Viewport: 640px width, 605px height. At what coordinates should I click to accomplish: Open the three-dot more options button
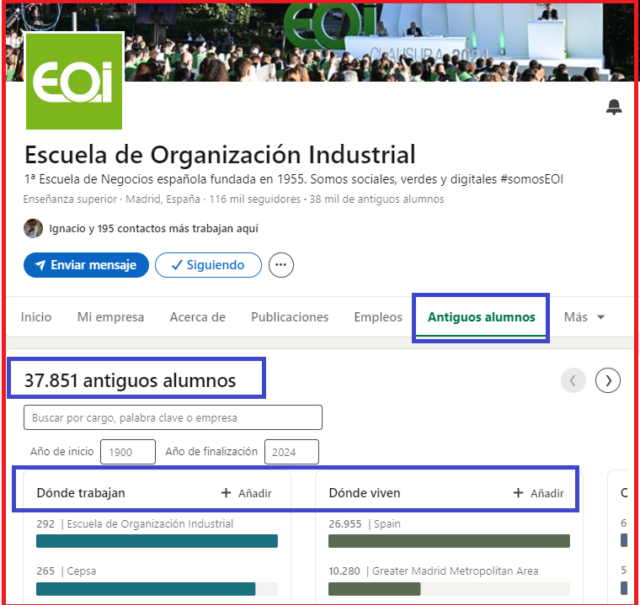pos(281,265)
